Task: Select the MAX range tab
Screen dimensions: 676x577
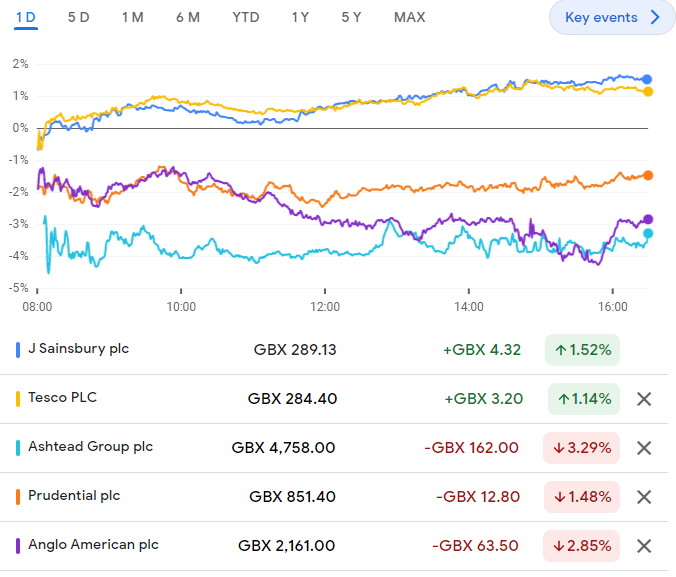Action: click(410, 18)
